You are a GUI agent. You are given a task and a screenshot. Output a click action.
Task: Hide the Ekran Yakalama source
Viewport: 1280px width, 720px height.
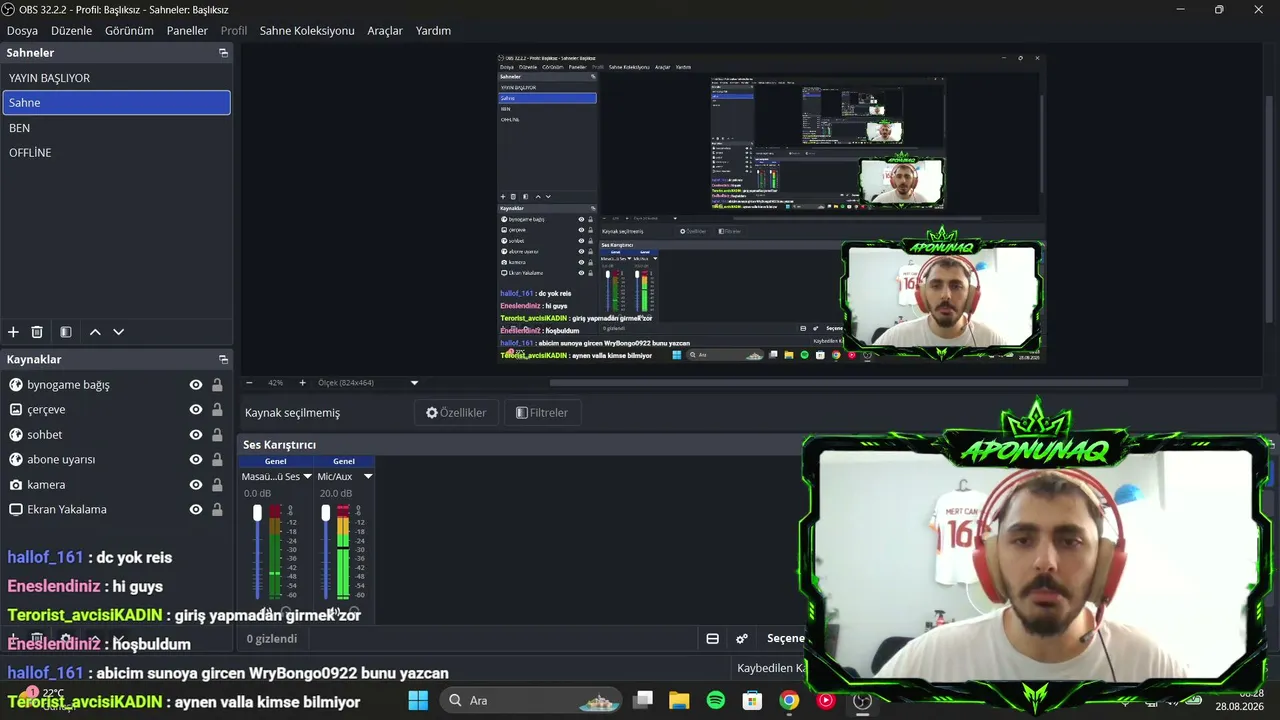coord(196,510)
